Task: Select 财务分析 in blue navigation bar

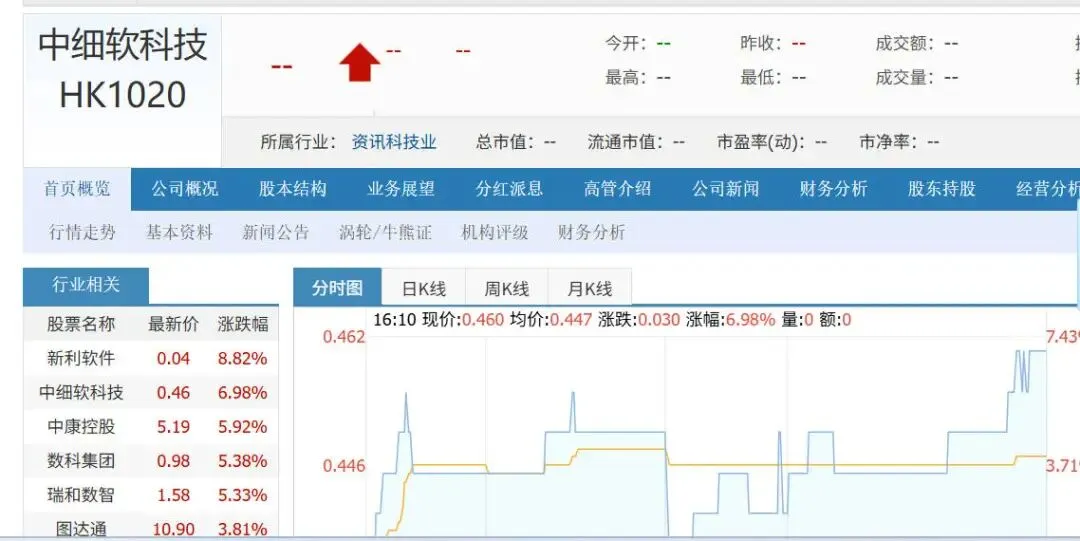Action: (833, 189)
